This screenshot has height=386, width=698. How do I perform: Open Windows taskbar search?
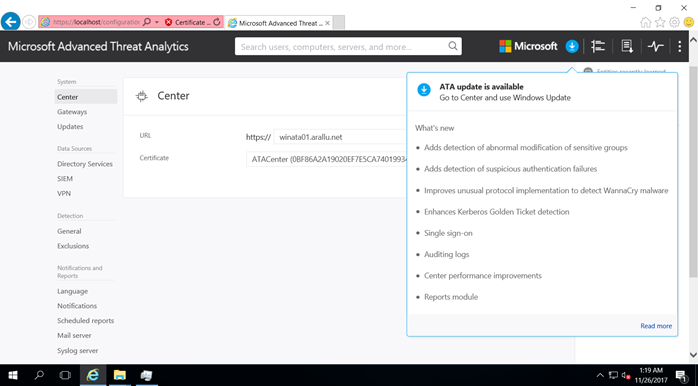click(39, 375)
